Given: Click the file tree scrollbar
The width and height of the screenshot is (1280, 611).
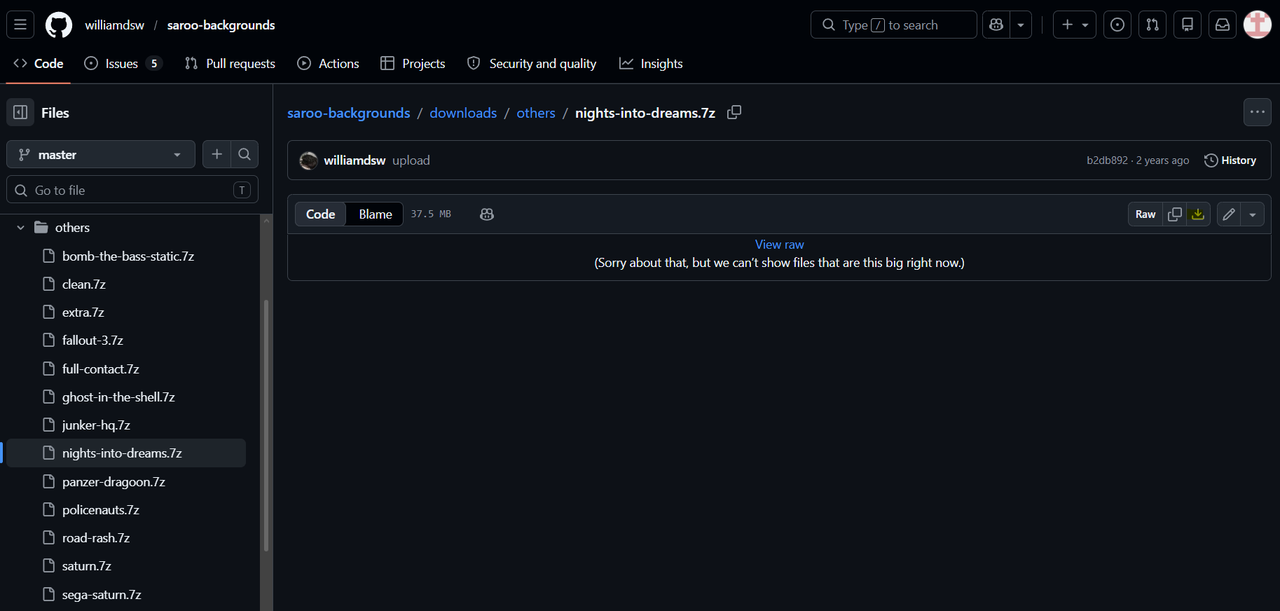Looking at the screenshot, I should pos(266,425).
